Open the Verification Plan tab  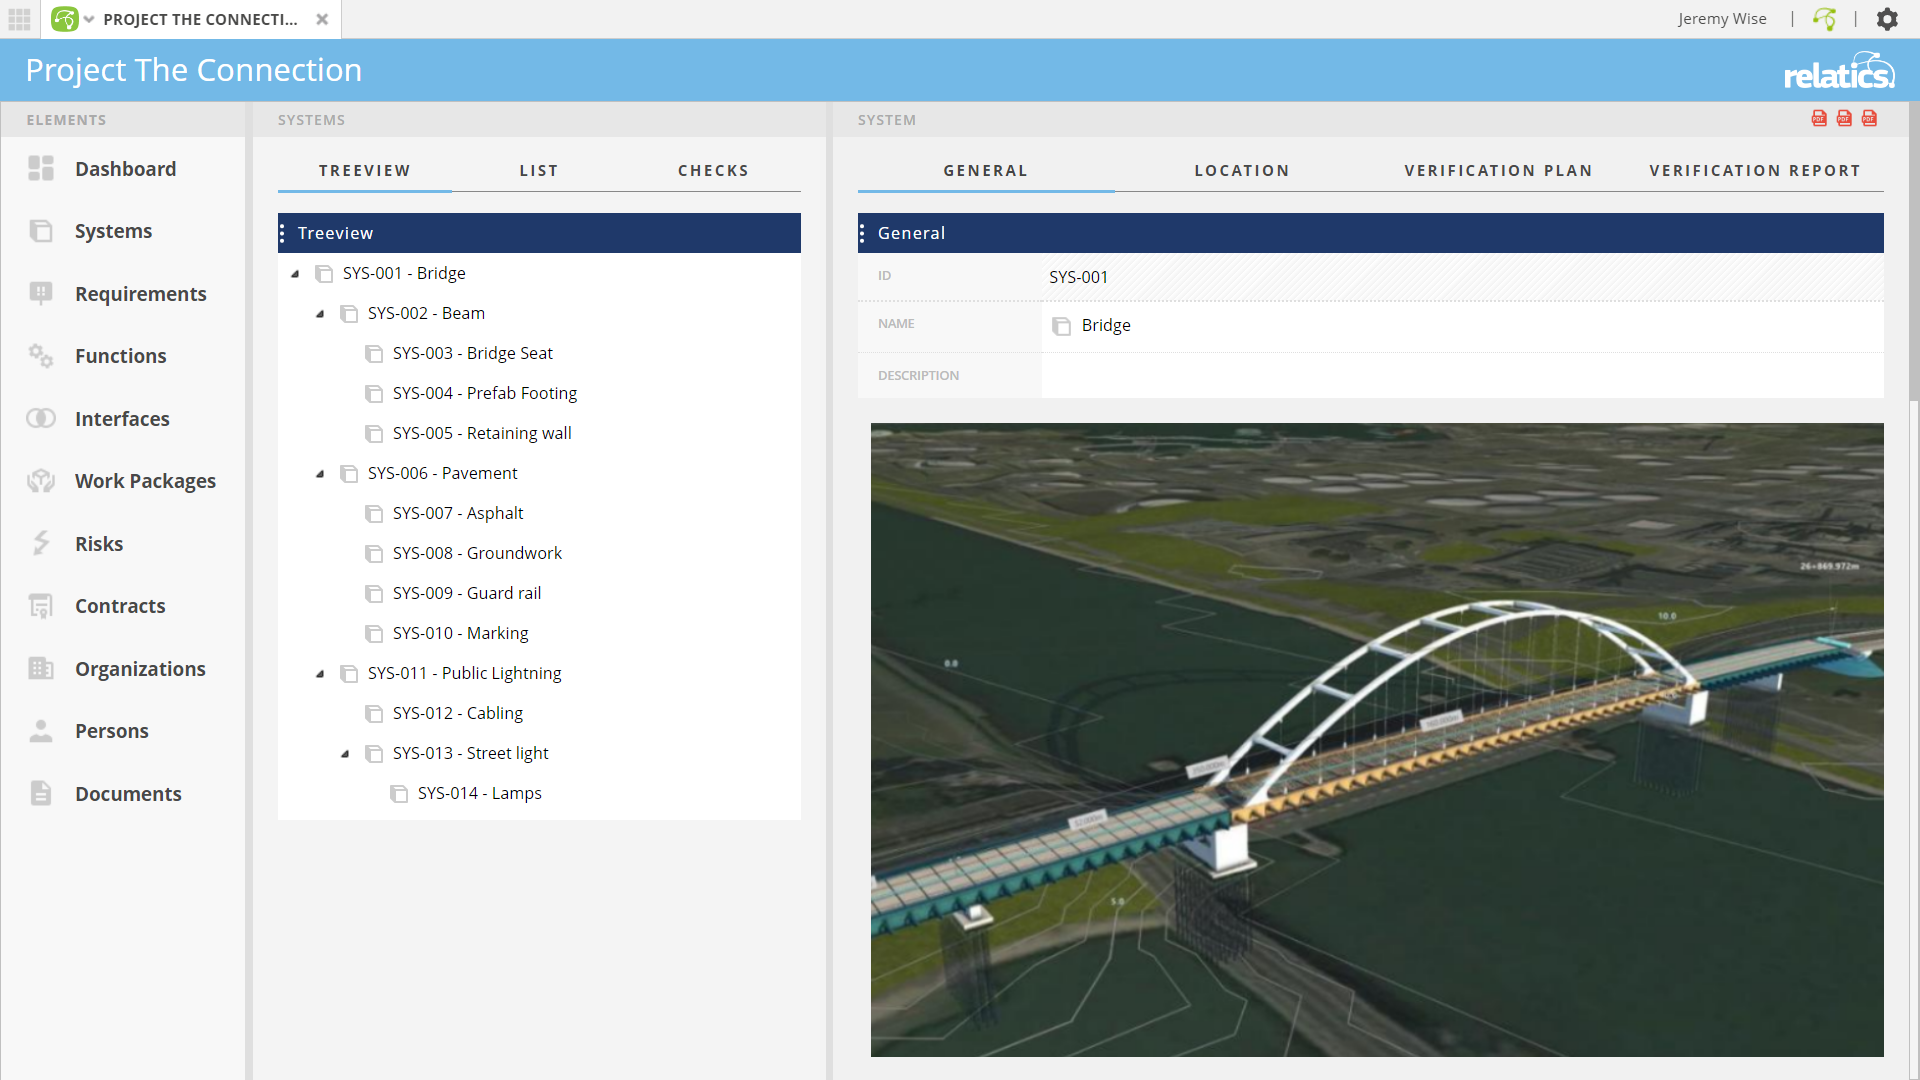[1498, 171]
